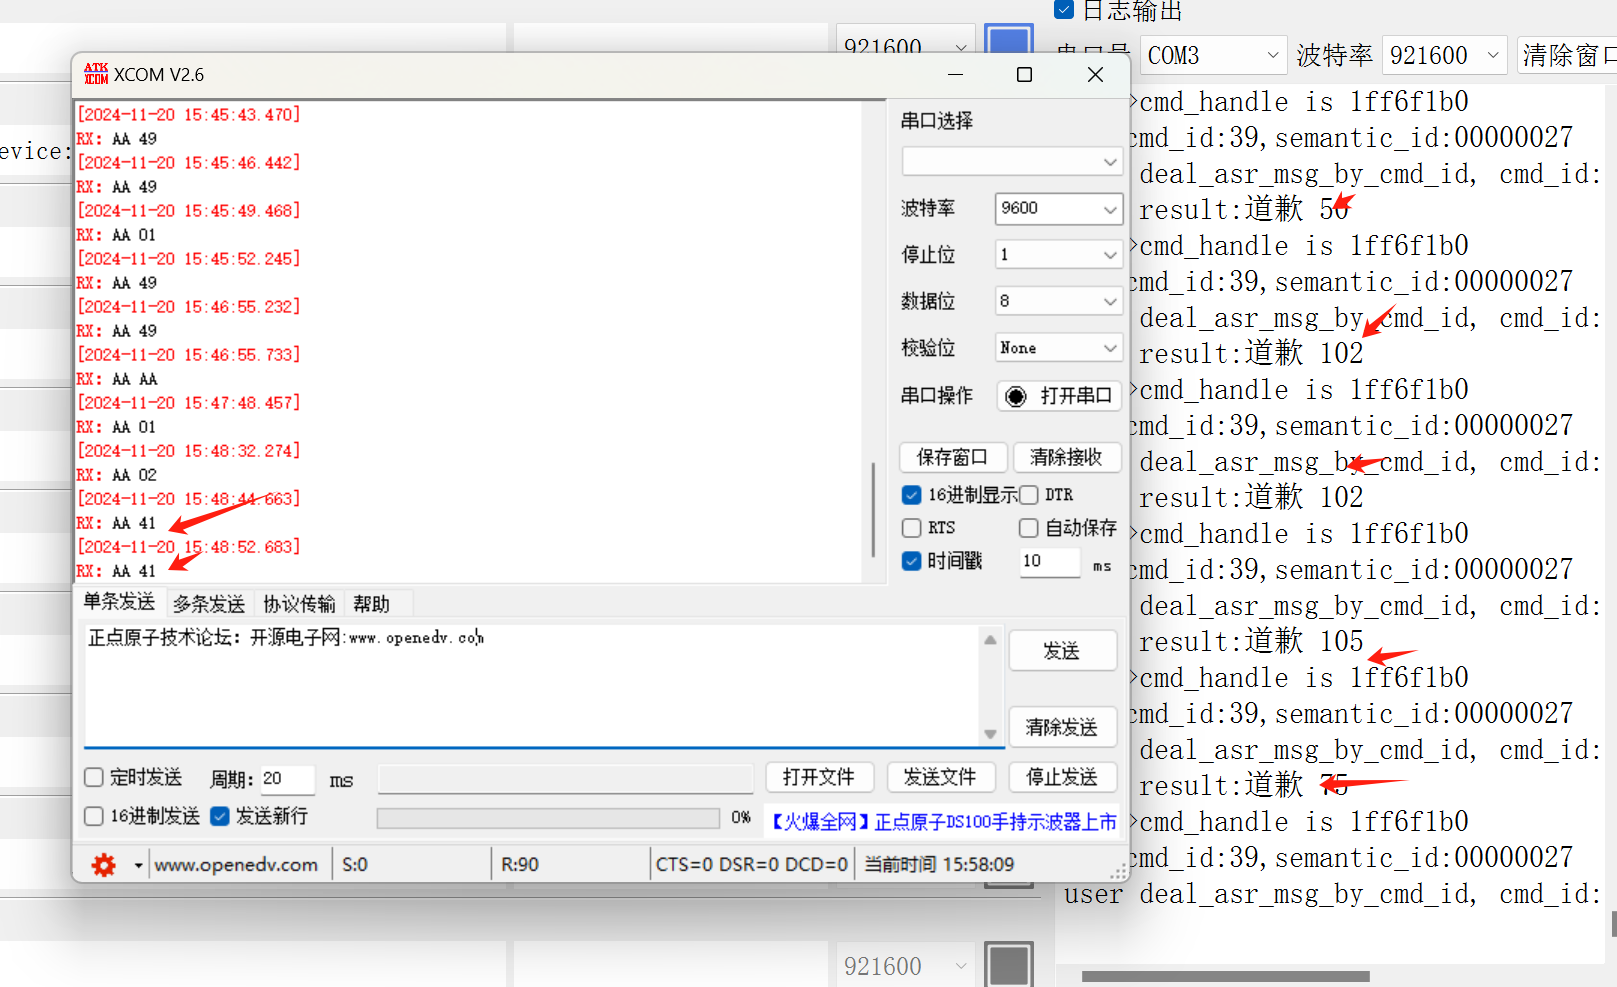Click the 发送 send button
This screenshot has height=987, width=1617.
pos(1062,650)
